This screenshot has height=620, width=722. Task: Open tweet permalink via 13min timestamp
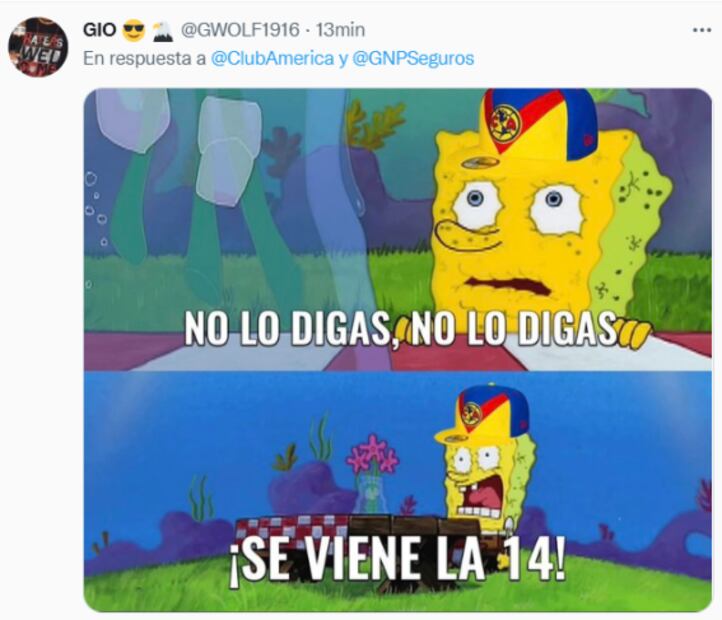[340, 30]
